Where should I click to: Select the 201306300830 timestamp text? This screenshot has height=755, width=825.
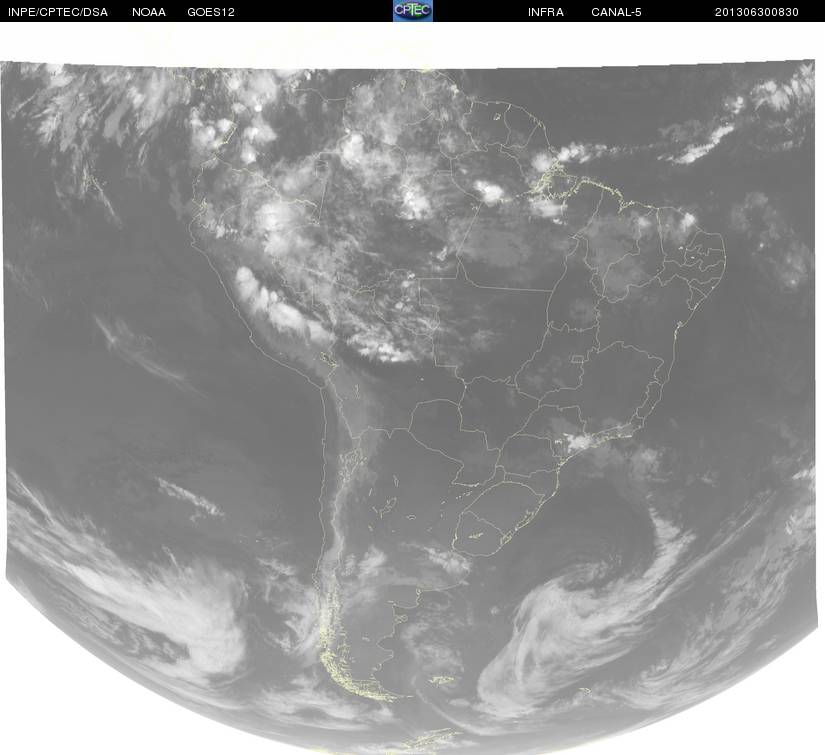[757, 12]
